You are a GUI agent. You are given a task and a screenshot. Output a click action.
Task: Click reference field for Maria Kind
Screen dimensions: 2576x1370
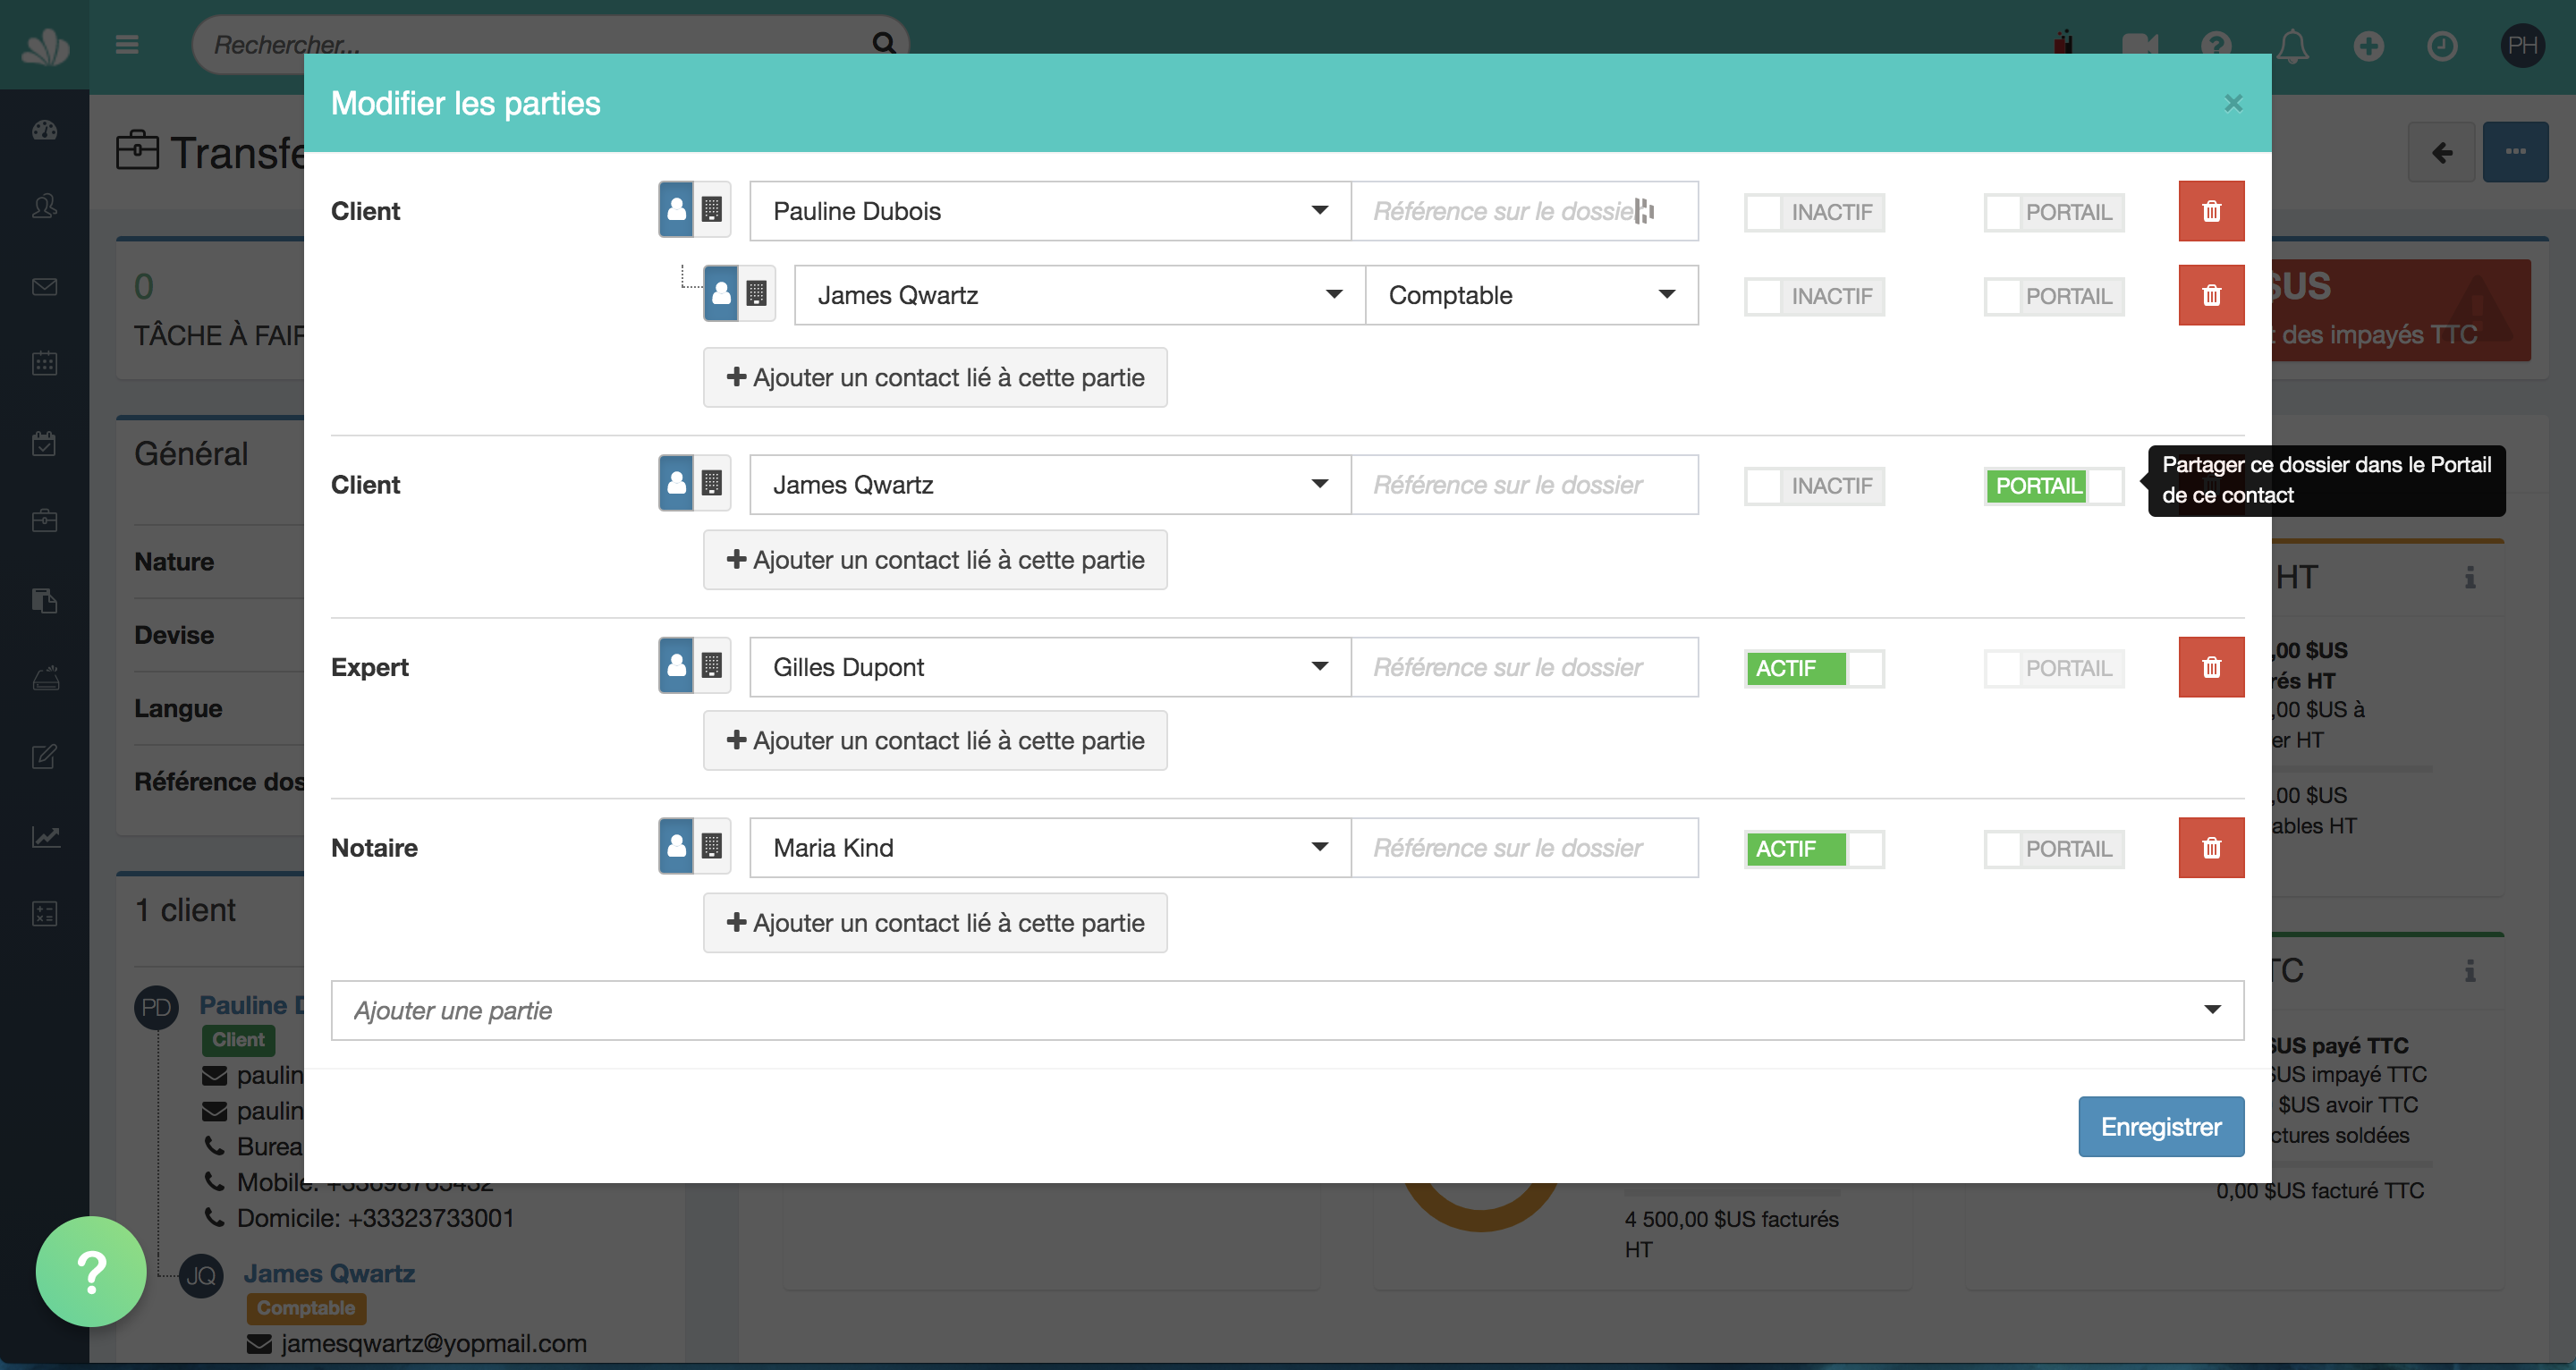point(1524,848)
